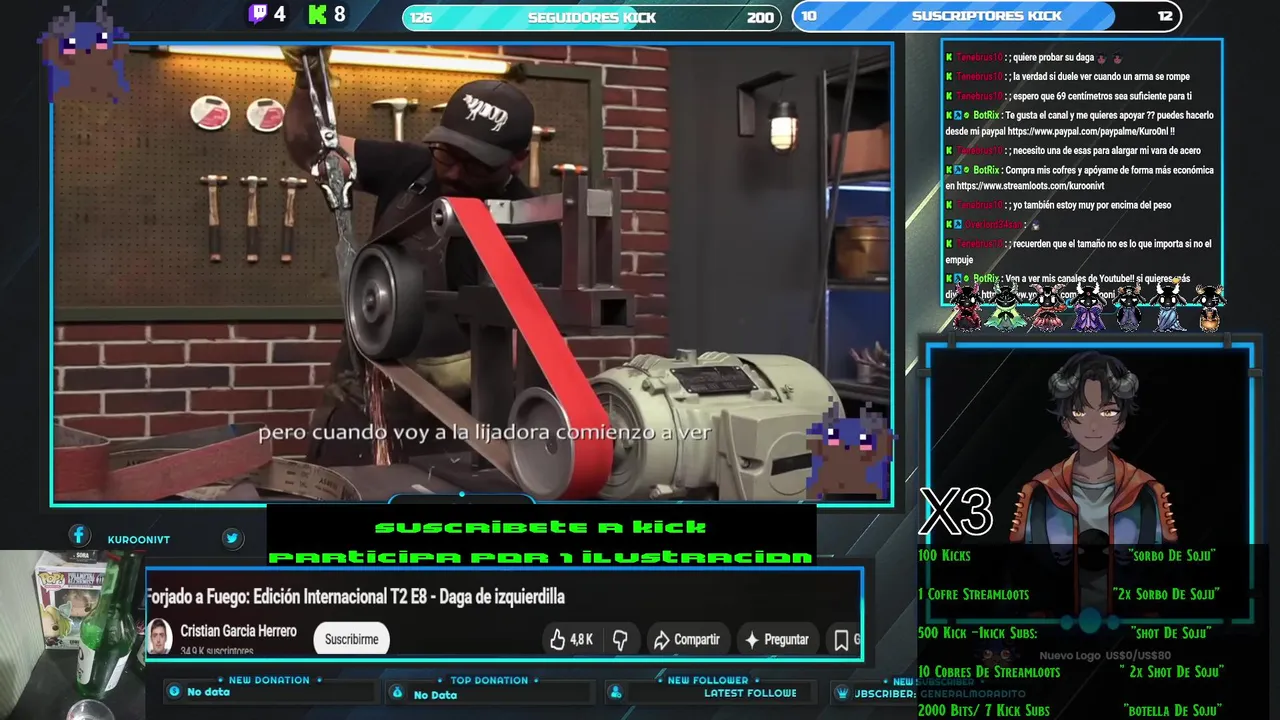Image resolution: width=1280 pixels, height=720 pixels.
Task: Click the follower goal number 200
Action: tap(760, 17)
